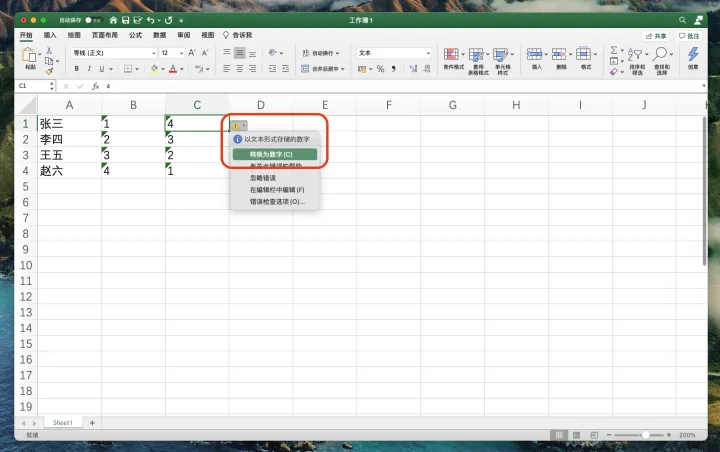
Task: Toggle italic formatting
Action: pos(89,69)
